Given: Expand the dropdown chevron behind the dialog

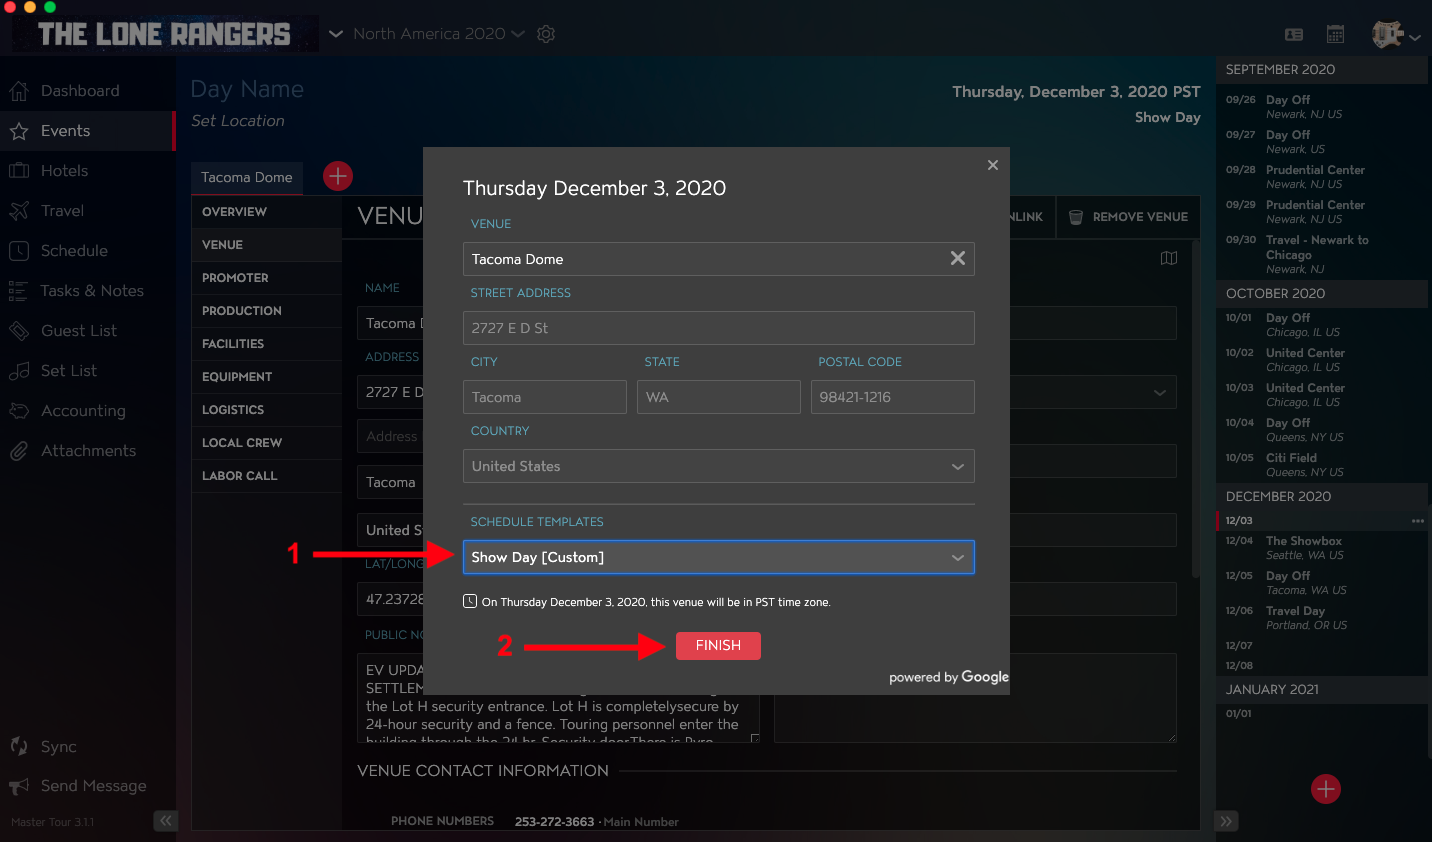Looking at the screenshot, I should [x=1160, y=392].
